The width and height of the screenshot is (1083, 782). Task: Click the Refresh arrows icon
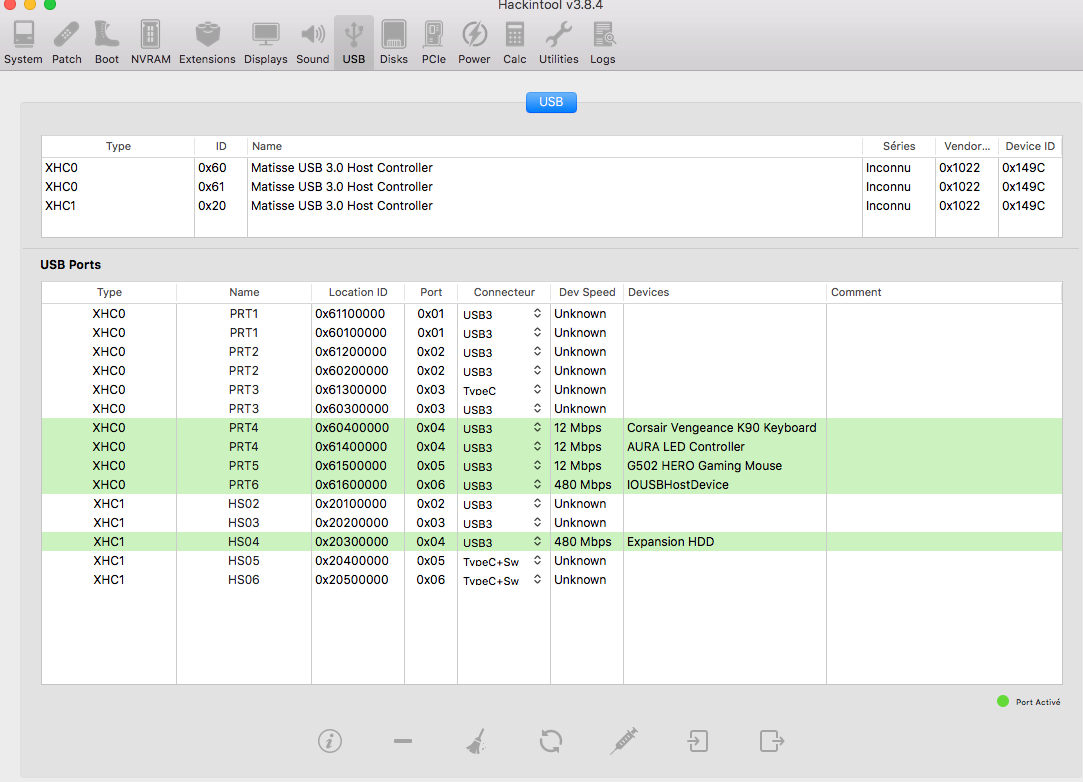pos(550,741)
